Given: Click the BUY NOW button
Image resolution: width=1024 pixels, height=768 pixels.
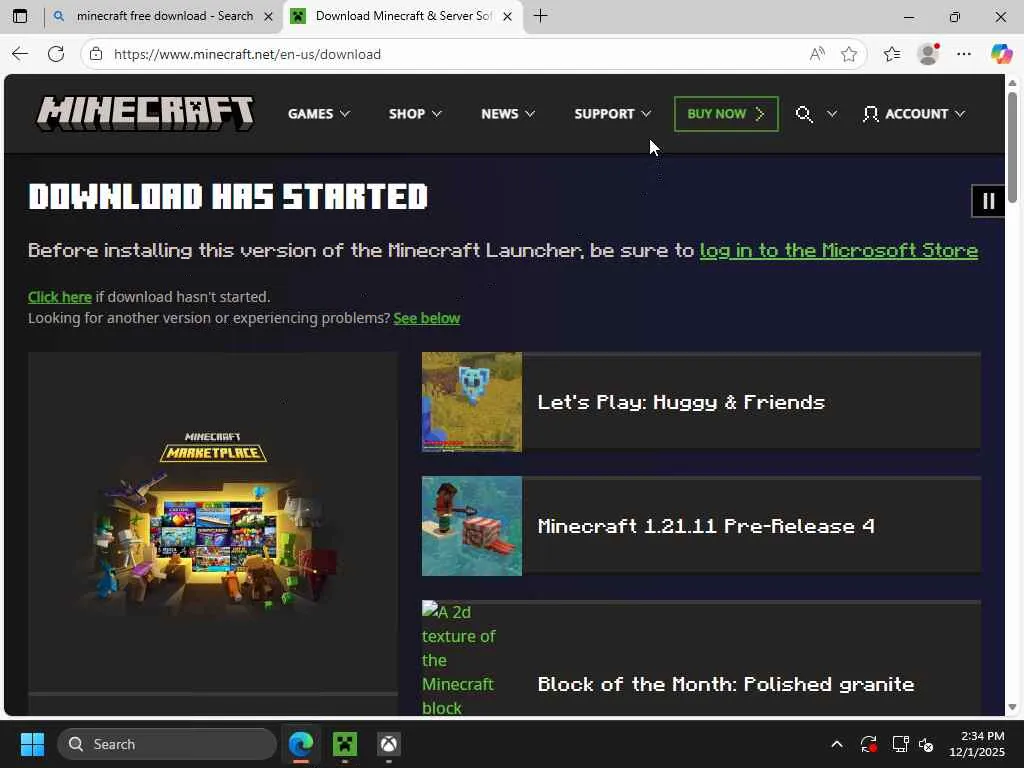Looking at the screenshot, I should 726,114.
